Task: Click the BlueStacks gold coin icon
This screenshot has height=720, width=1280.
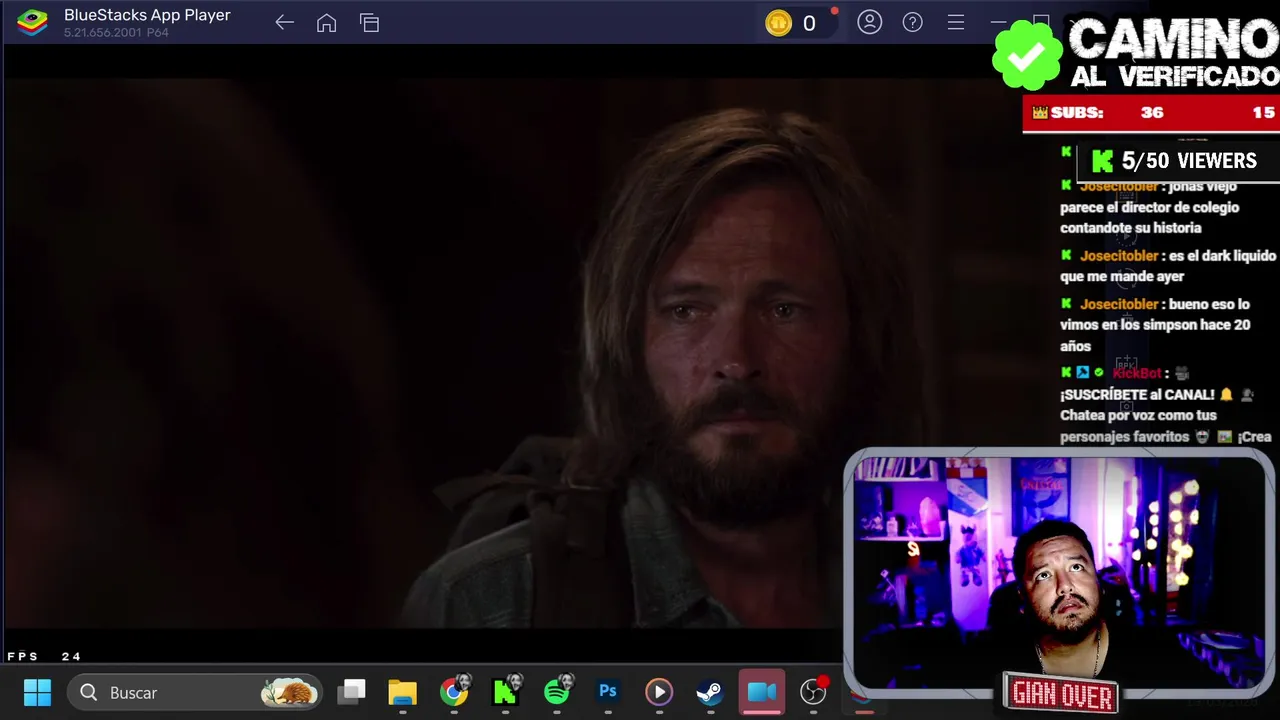Action: click(x=778, y=23)
